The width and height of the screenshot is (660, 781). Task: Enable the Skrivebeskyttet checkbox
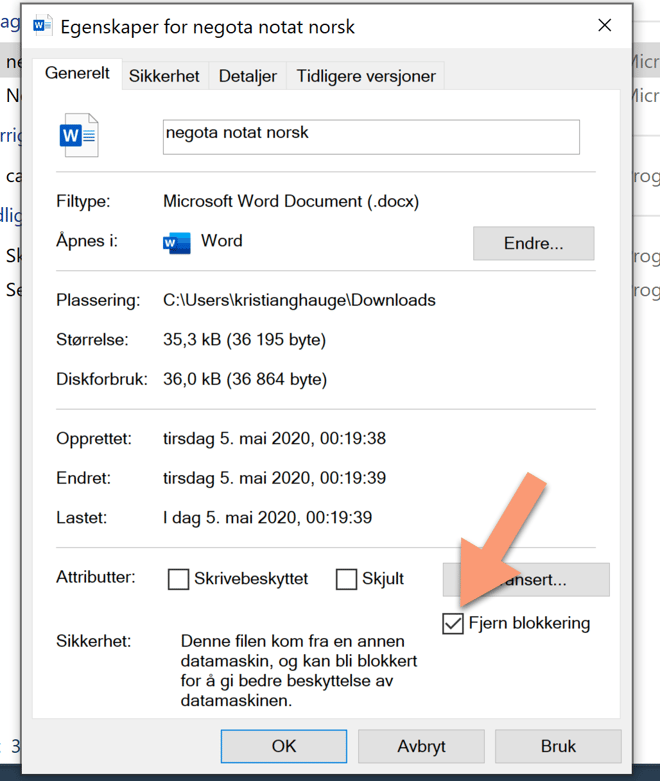(179, 579)
